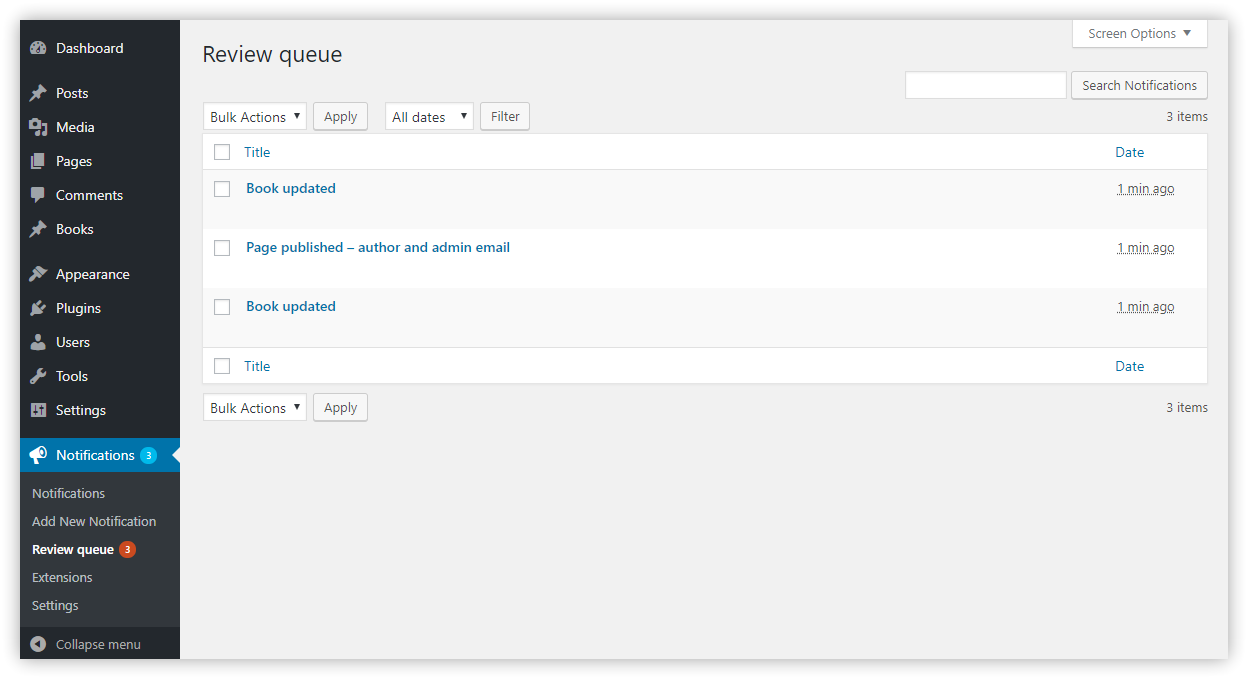This screenshot has height=679, width=1248.
Task: Click the Dashboard gauge icon
Action: pos(38,48)
